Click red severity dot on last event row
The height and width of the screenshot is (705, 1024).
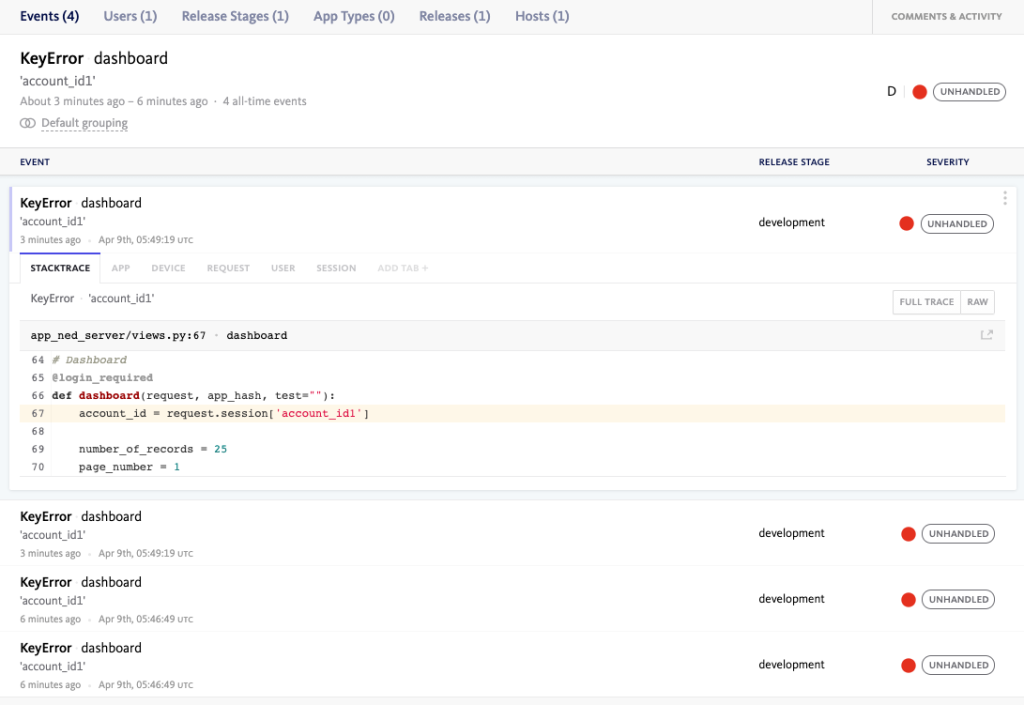click(x=908, y=665)
